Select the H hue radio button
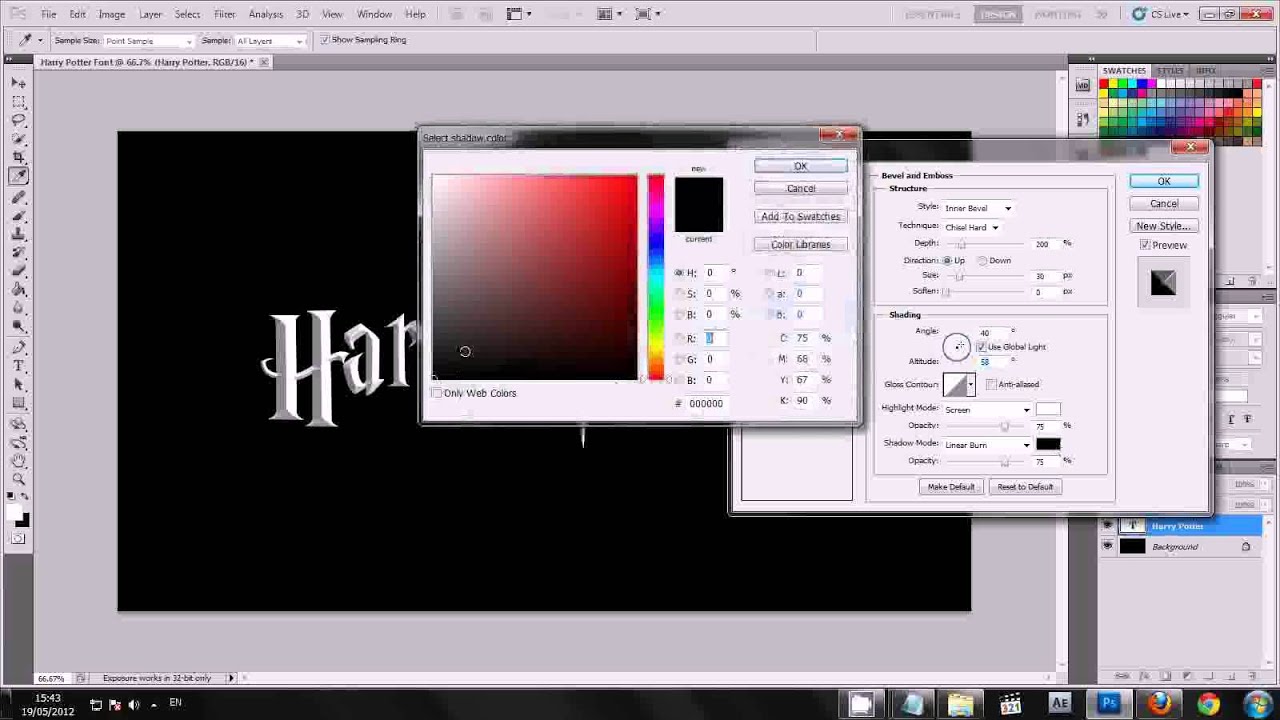 point(679,273)
